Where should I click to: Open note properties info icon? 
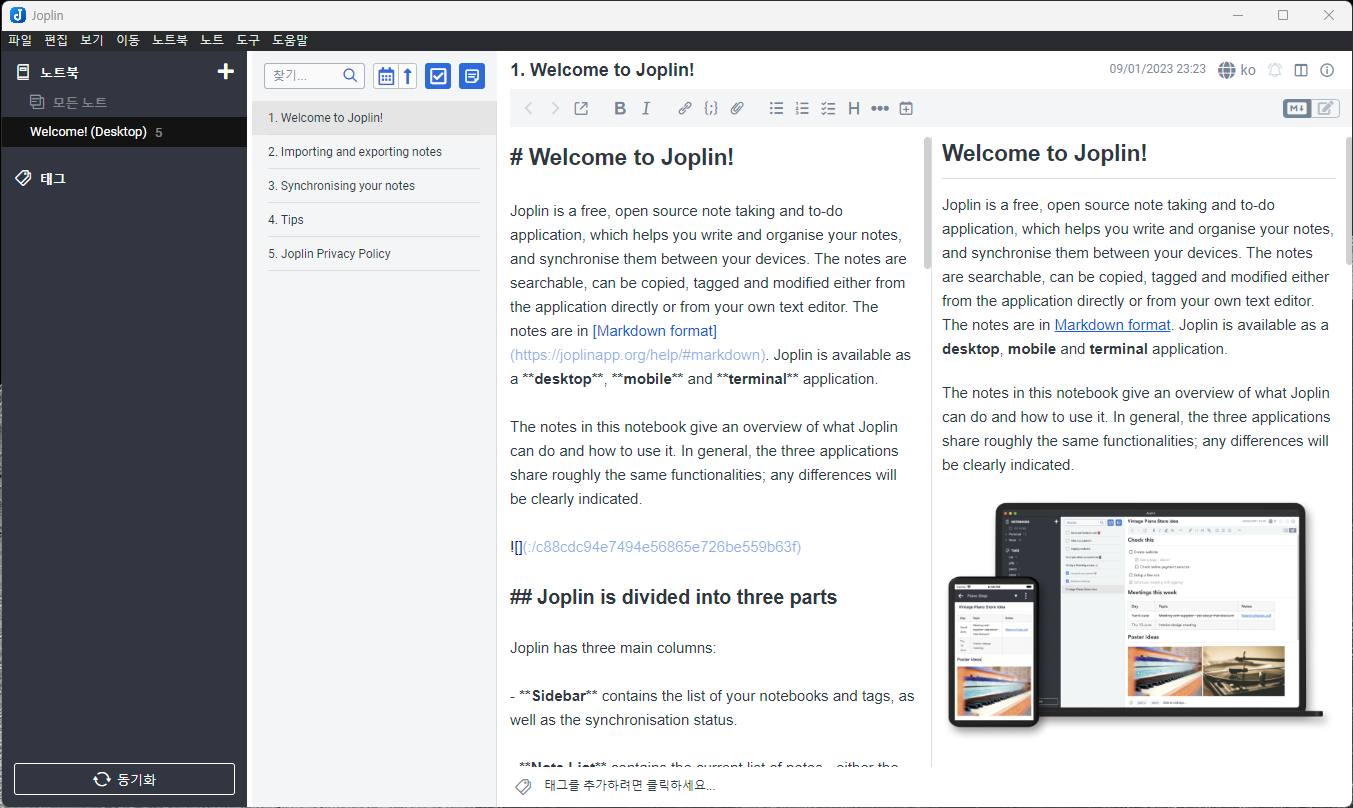pos(1327,70)
